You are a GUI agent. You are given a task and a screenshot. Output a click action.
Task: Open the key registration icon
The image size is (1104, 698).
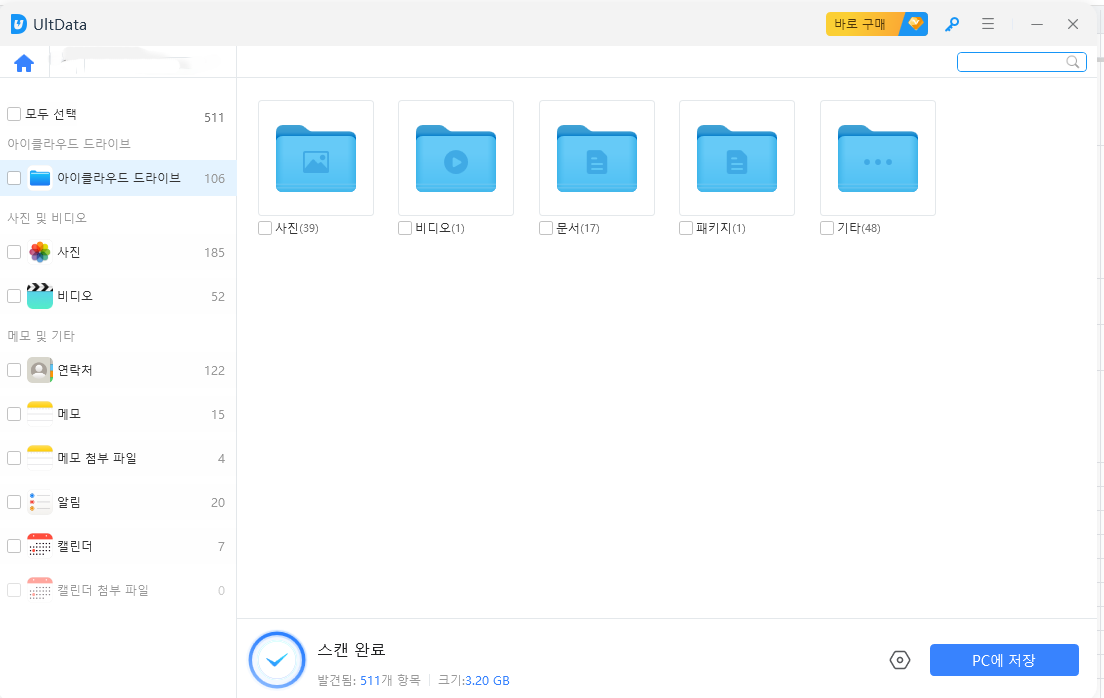tap(951, 25)
